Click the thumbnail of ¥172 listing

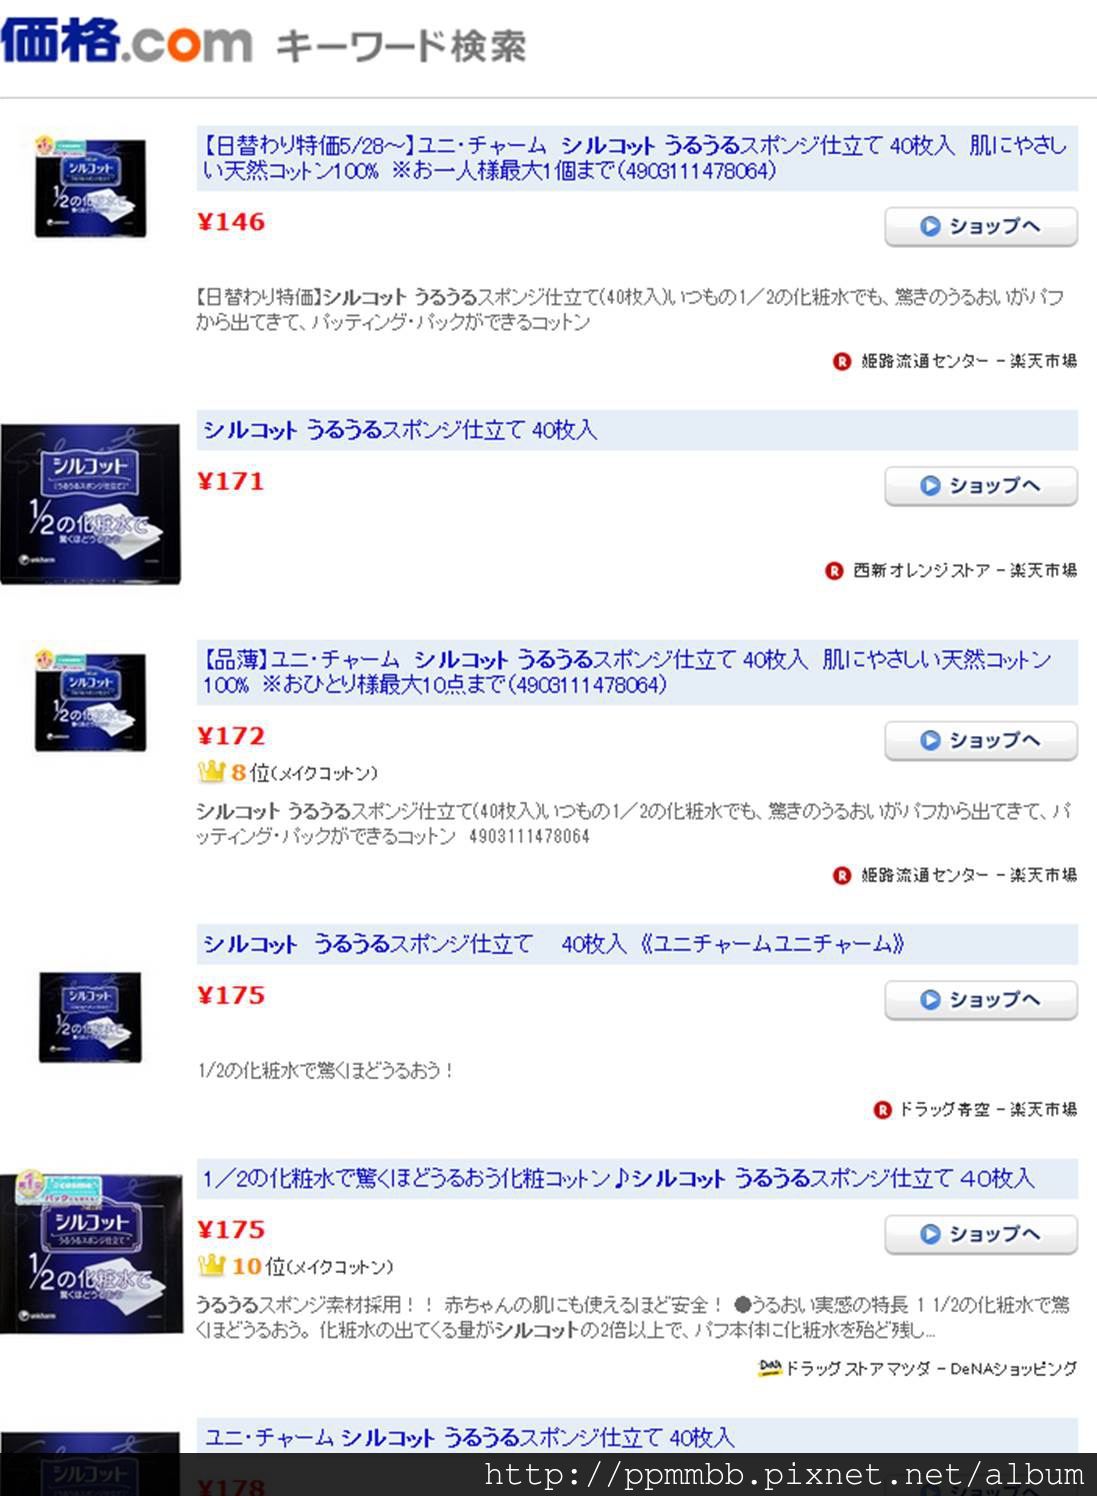click(90, 700)
